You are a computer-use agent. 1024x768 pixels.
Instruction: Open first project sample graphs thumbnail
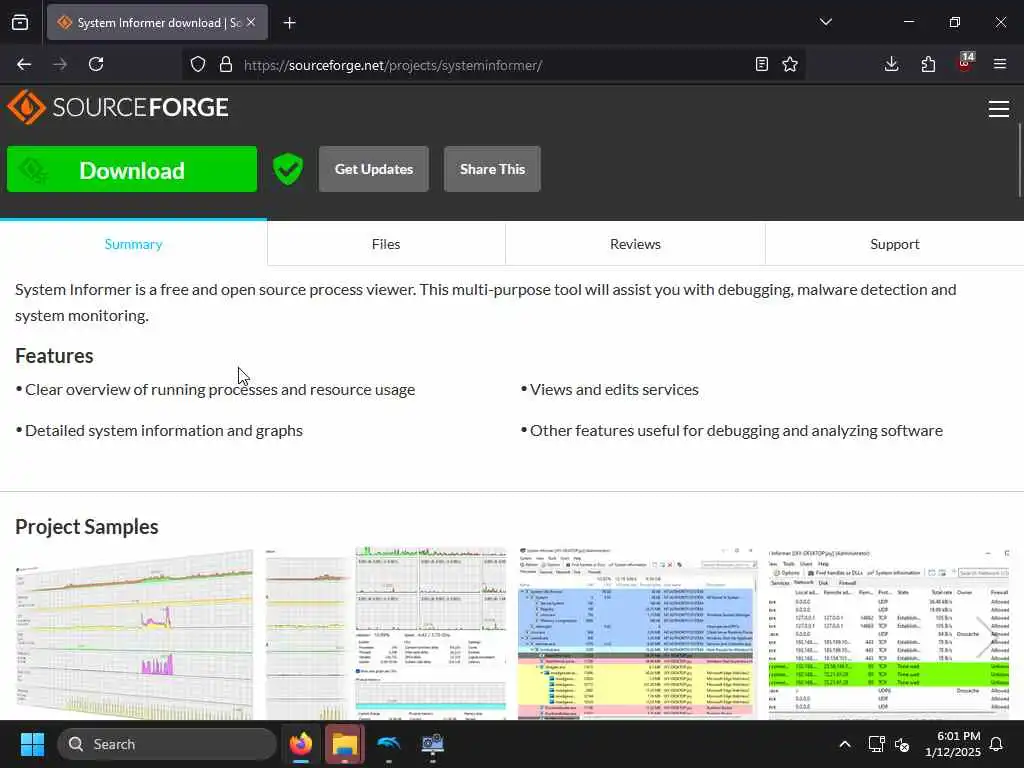click(x=135, y=634)
